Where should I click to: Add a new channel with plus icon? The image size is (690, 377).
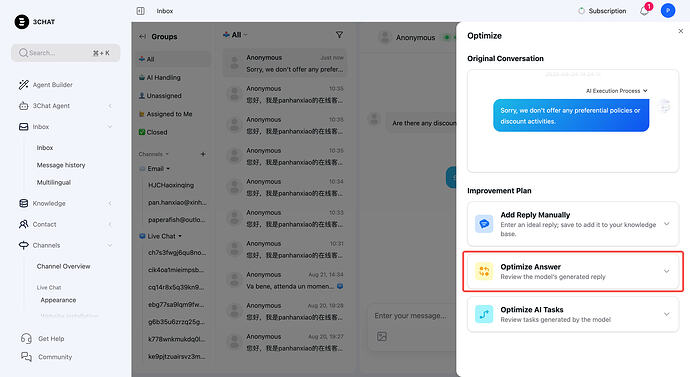tap(203, 154)
